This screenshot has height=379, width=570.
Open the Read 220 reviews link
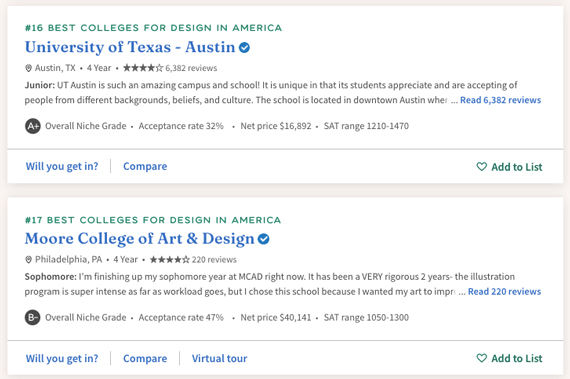(x=505, y=291)
